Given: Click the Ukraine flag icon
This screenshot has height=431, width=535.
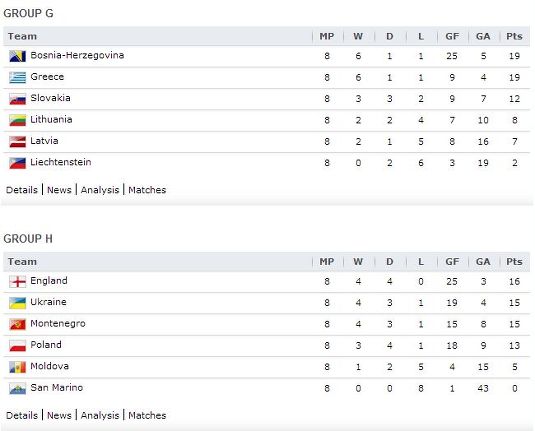Looking at the screenshot, I should 17,303.
